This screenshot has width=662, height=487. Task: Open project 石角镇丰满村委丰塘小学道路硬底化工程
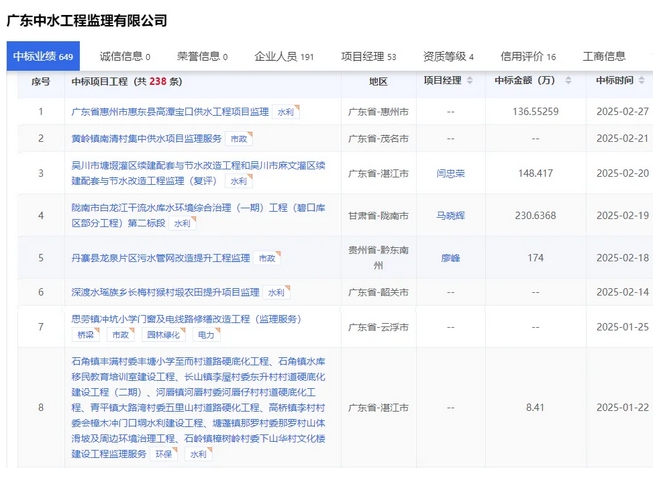tap(198, 408)
